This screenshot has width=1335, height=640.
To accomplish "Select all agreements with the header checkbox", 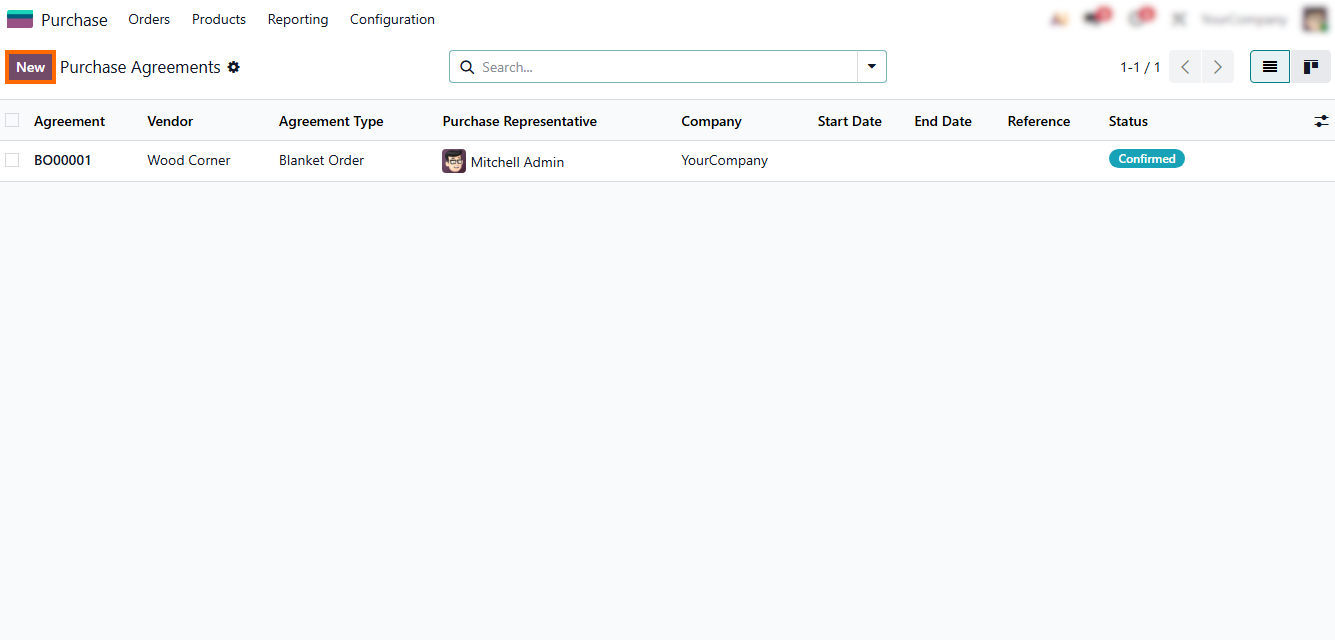I will 12,121.
